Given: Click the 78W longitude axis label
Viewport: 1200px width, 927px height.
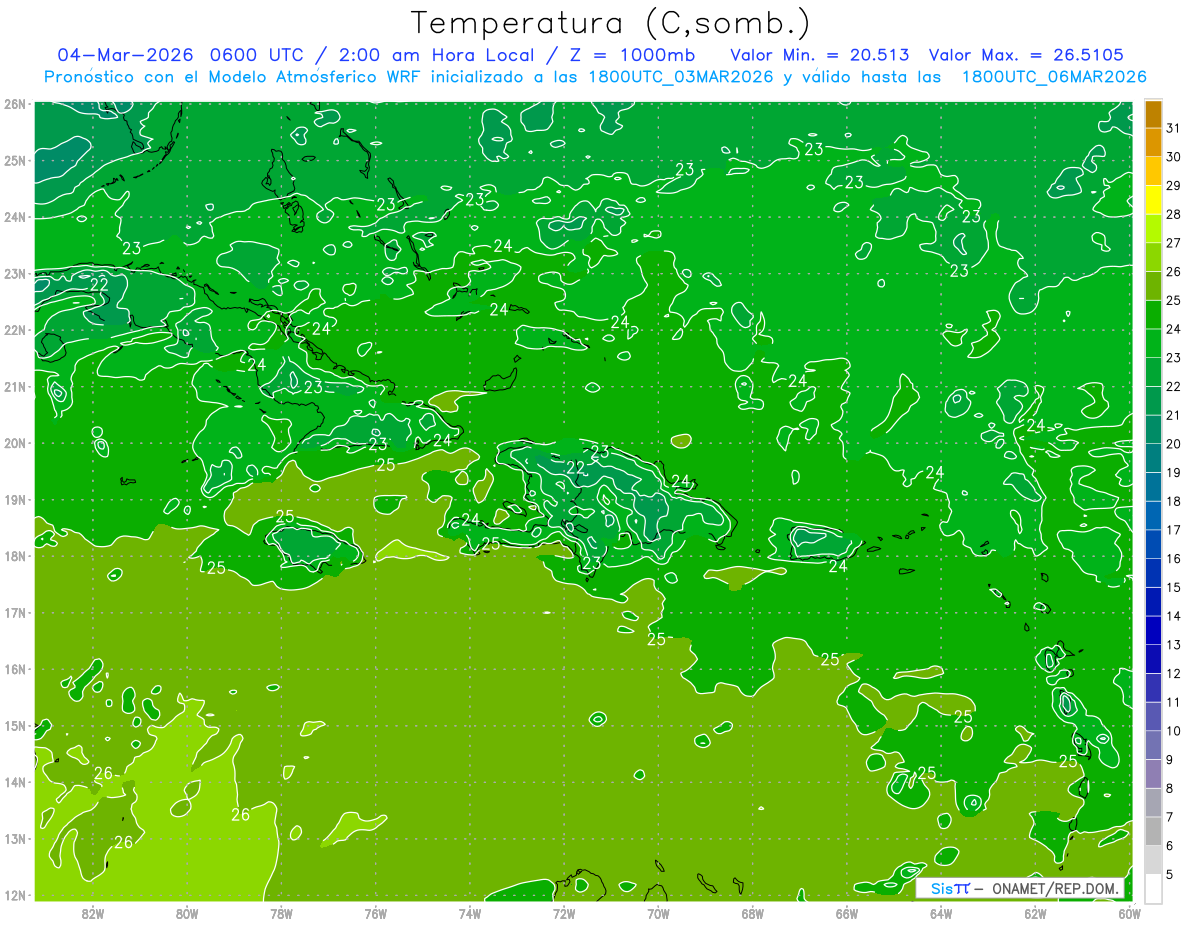Looking at the screenshot, I should 281,913.
